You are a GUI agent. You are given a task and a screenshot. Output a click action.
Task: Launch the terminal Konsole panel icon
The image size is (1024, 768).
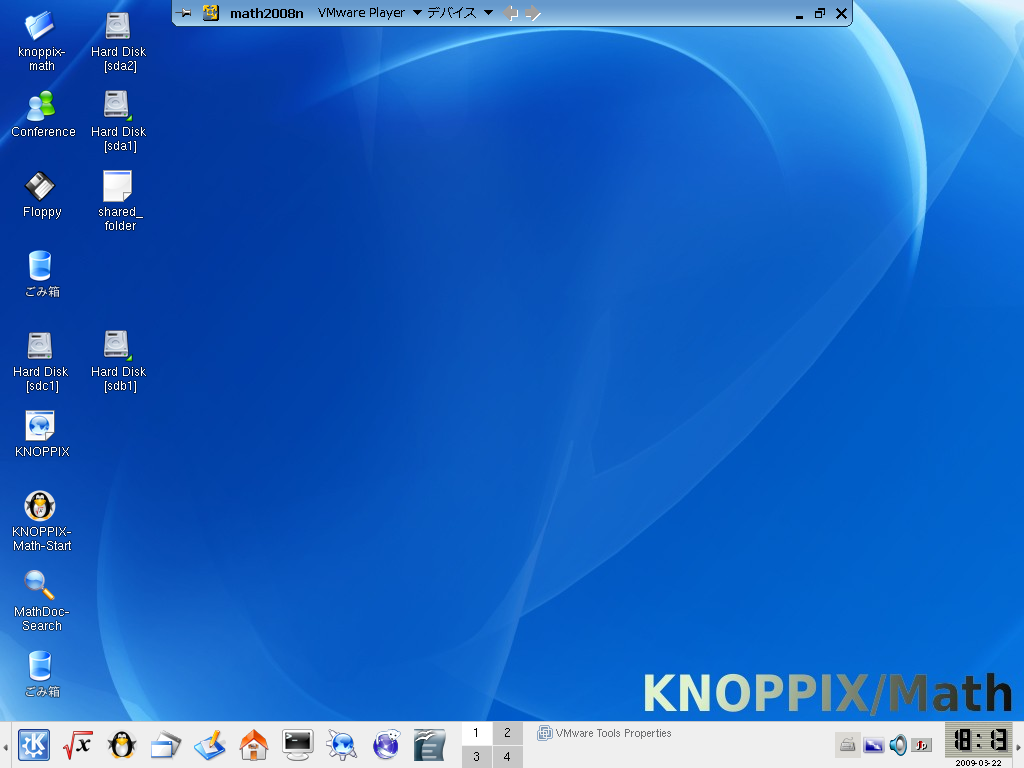pos(298,745)
